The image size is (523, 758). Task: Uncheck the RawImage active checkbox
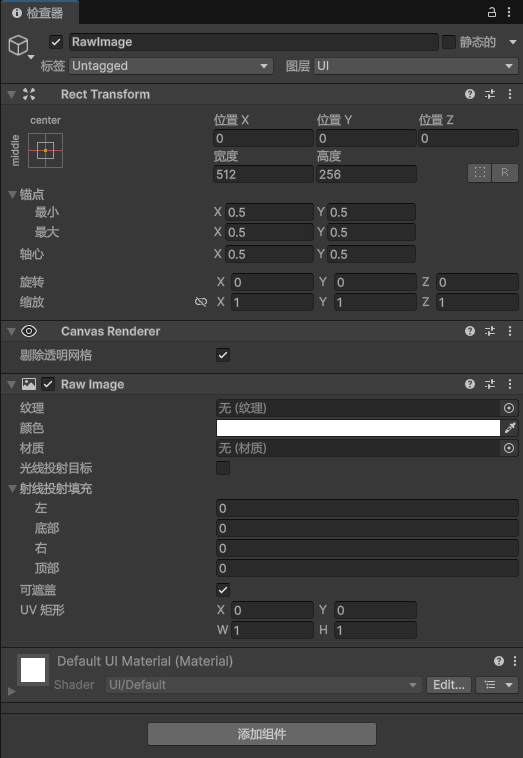pyautogui.click(x=56, y=42)
